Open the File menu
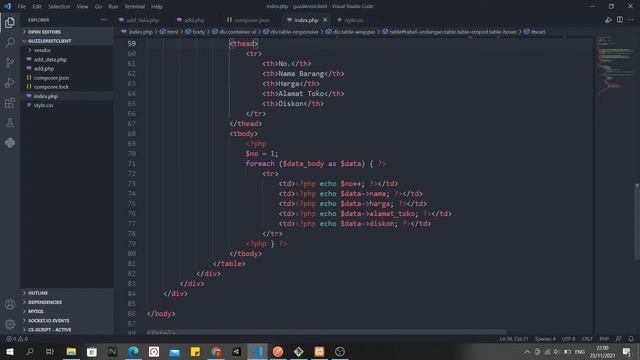640x360 pixels. (x=22, y=7)
